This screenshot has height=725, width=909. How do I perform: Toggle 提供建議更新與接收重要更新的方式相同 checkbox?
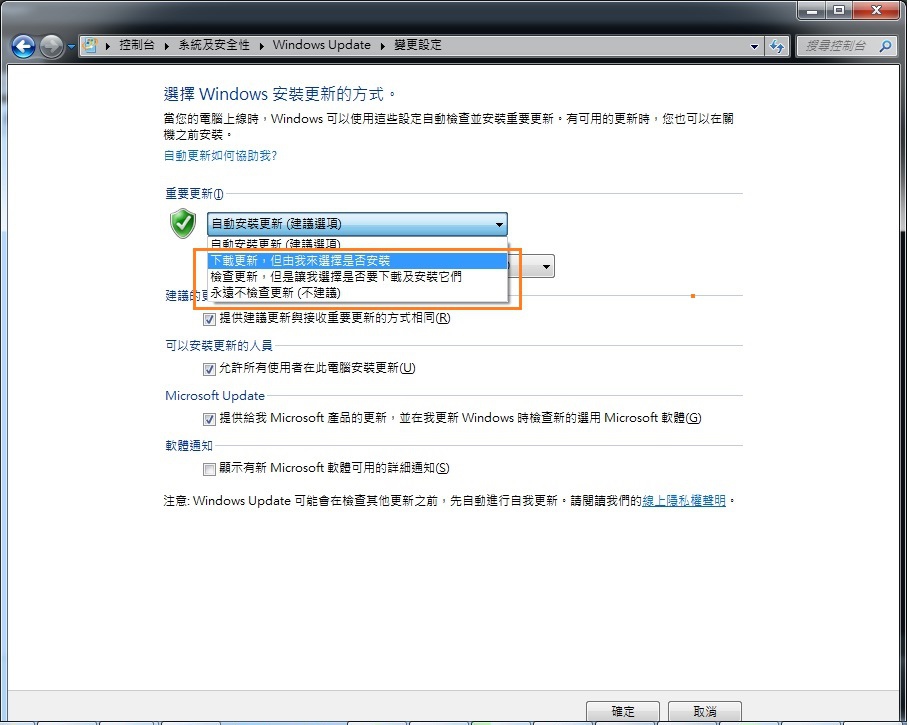pyautogui.click(x=209, y=319)
